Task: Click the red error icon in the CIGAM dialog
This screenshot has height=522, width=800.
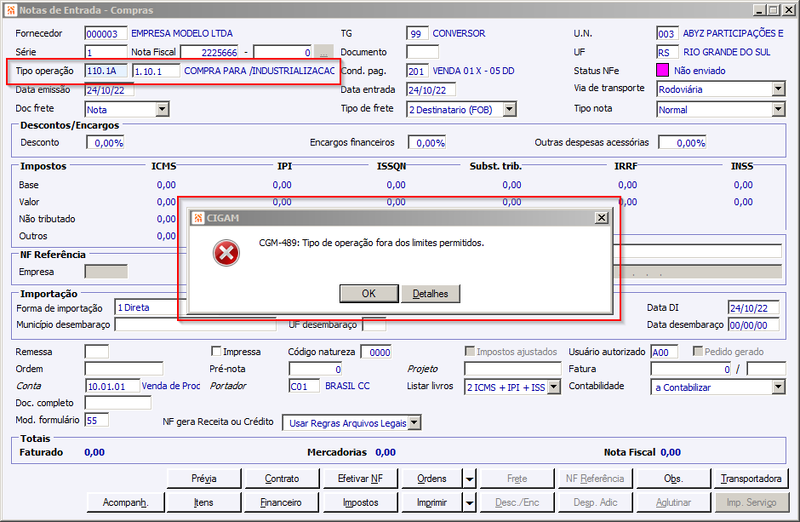Action: (226, 253)
